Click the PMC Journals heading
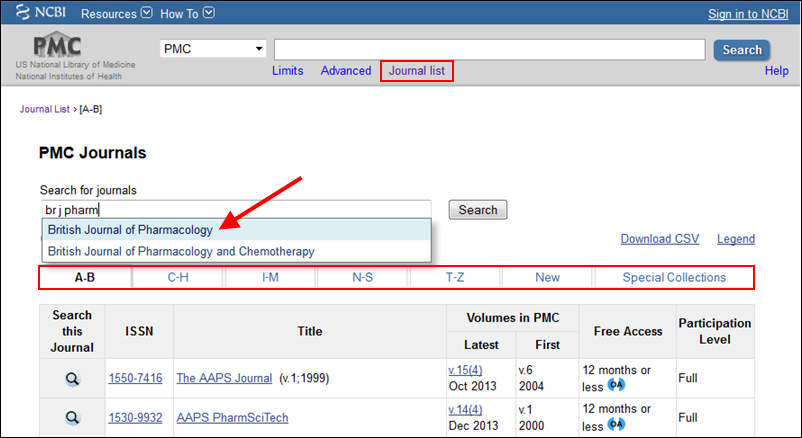Screen dimensions: 802x438 [x=93, y=152]
